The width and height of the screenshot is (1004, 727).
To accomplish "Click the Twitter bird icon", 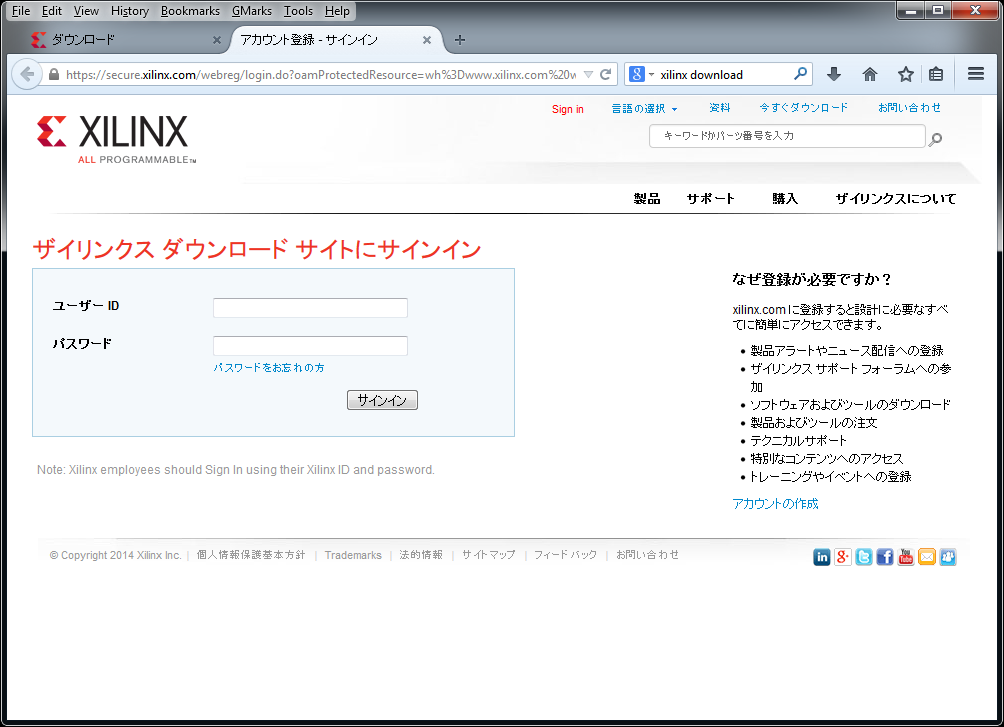I will tap(864, 557).
